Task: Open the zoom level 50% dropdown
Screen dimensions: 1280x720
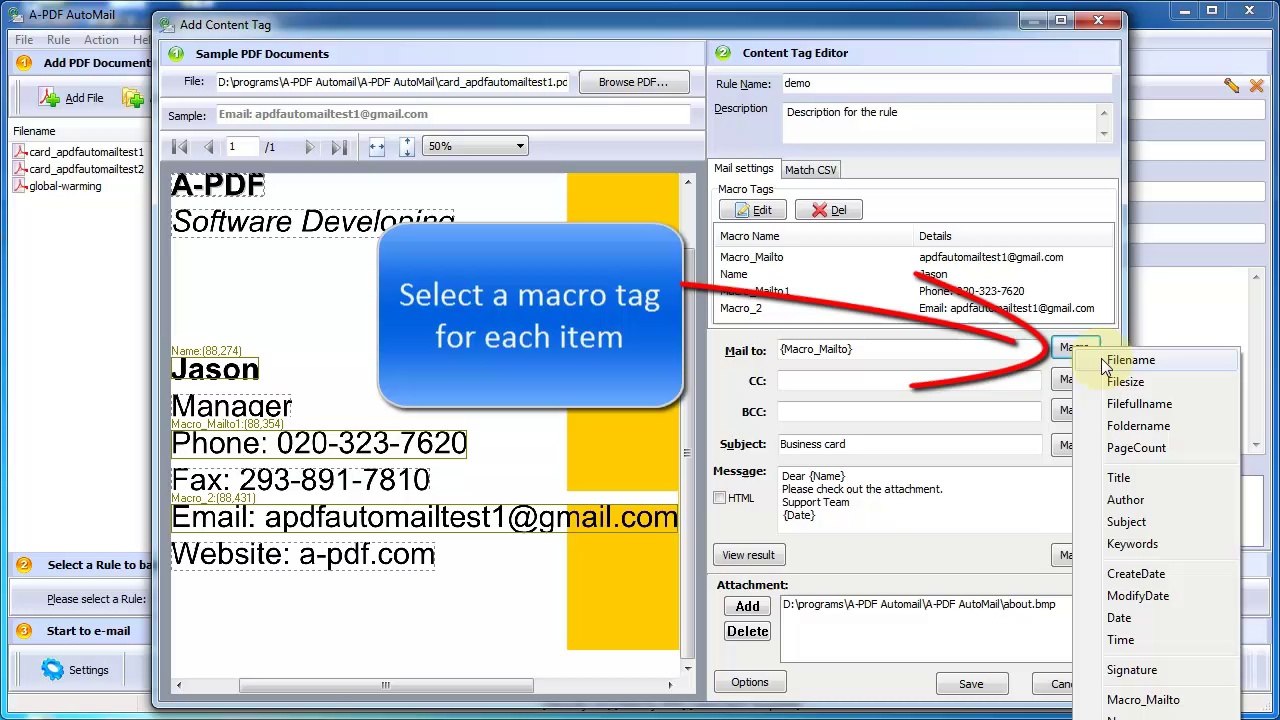Action: pos(476,146)
